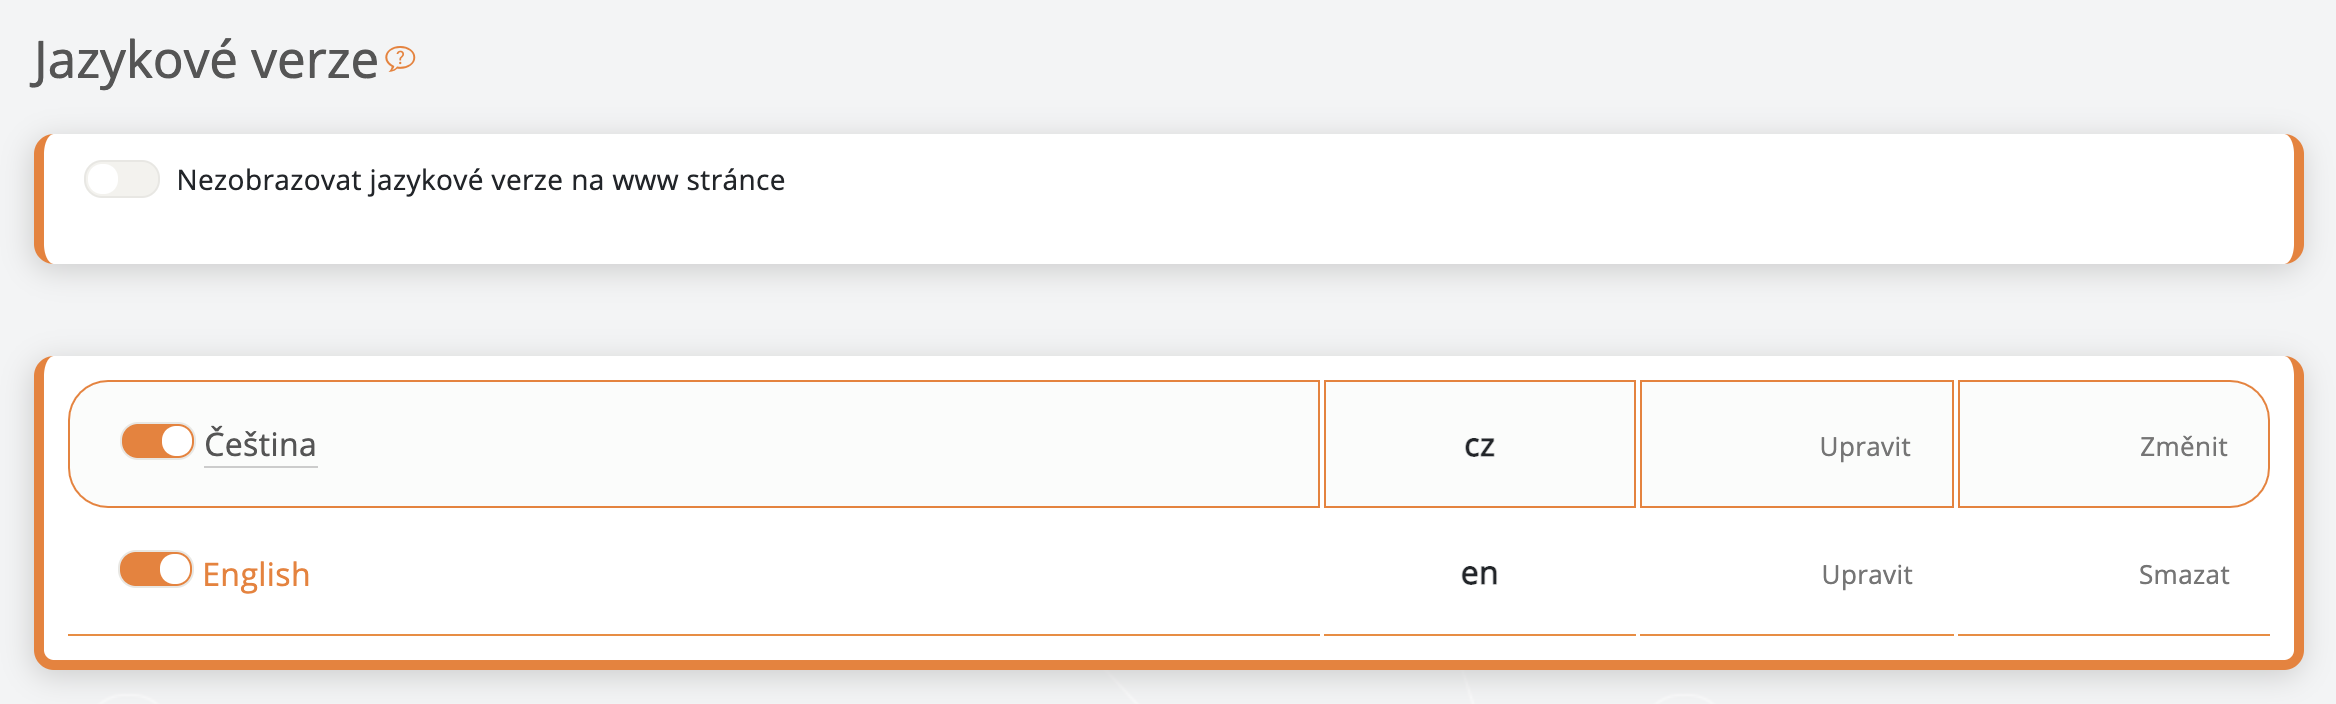Click empty space in the Čeština name cell
The image size is (2336, 704).
tap(800, 444)
